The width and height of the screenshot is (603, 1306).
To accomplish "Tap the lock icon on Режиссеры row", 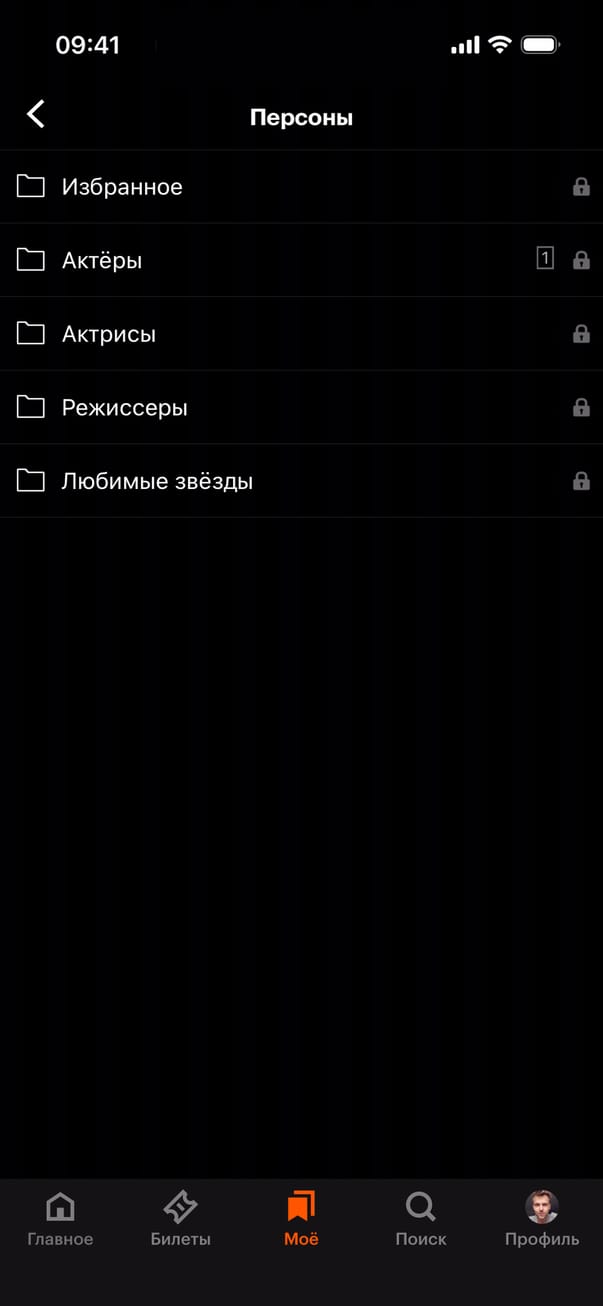I will (x=581, y=407).
